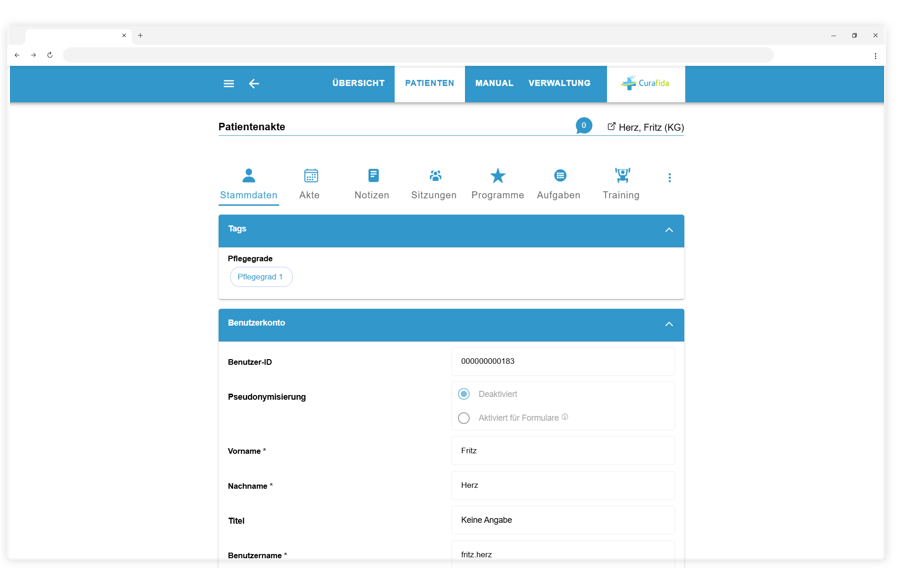Click the Nachname field containing Herz
The image size is (918, 580).
[563, 485]
